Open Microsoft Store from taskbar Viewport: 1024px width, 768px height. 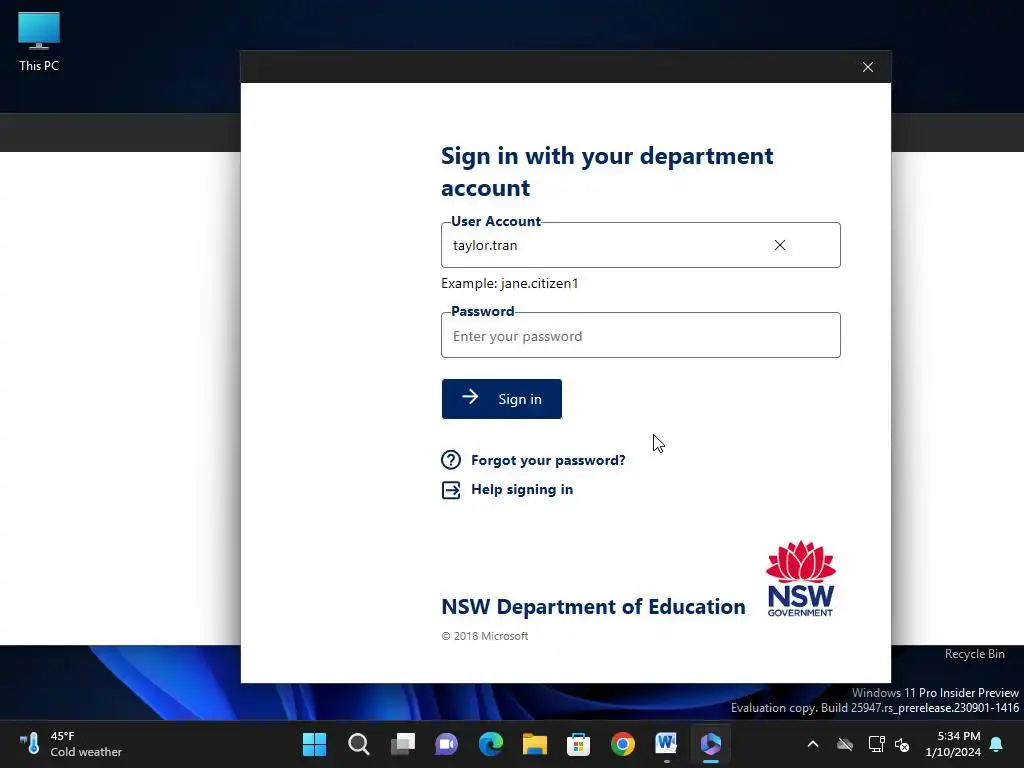(579, 744)
